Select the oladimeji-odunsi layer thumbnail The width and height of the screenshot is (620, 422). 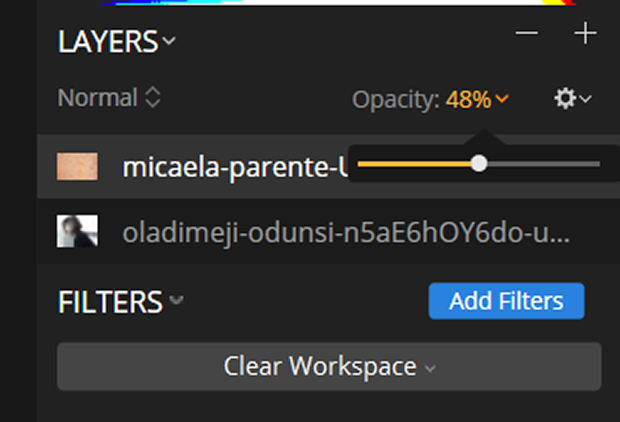78,231
